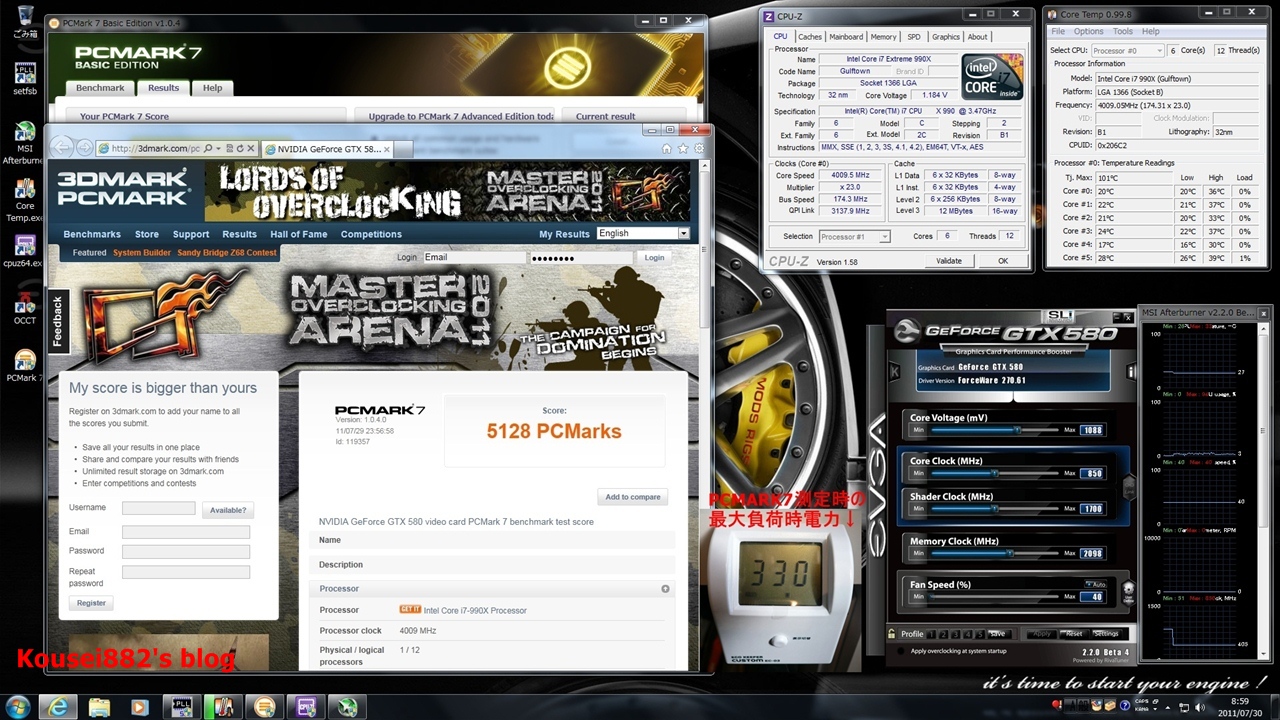Open the Core Temp.exe desktop icon
Viewport: 1280px width, 720px height.
25,201
